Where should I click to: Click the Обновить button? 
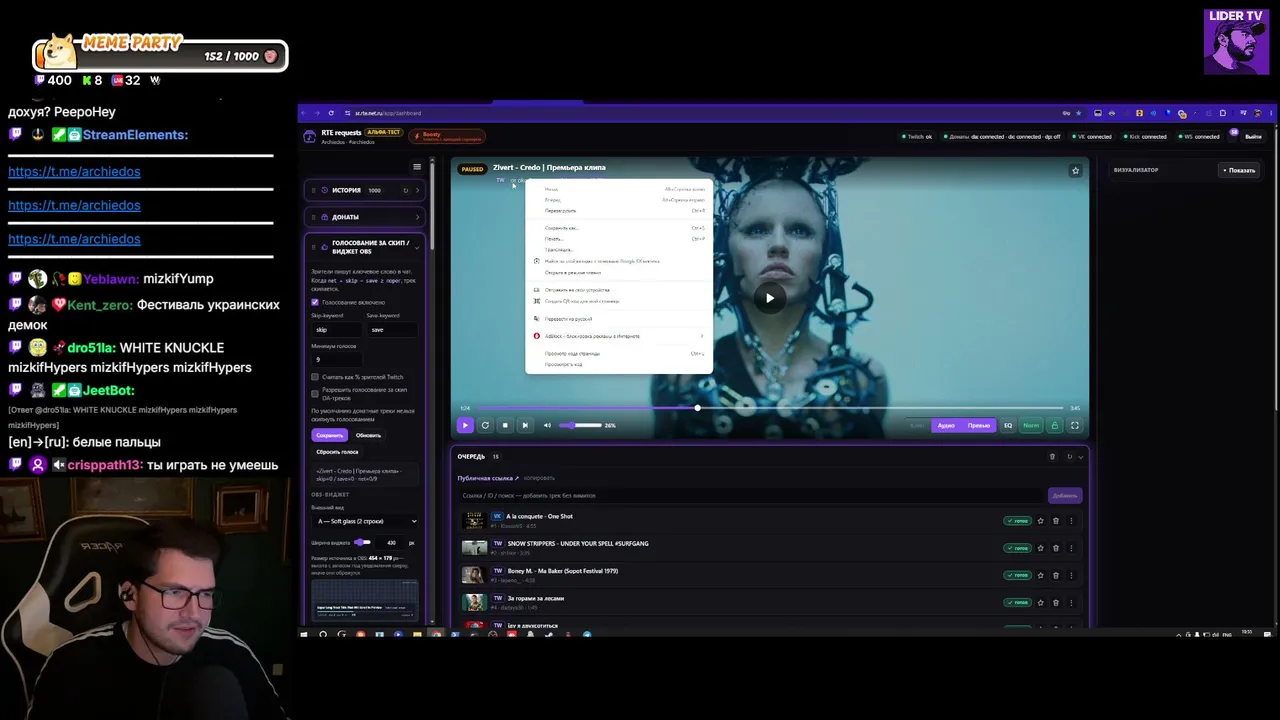[368, 435]
